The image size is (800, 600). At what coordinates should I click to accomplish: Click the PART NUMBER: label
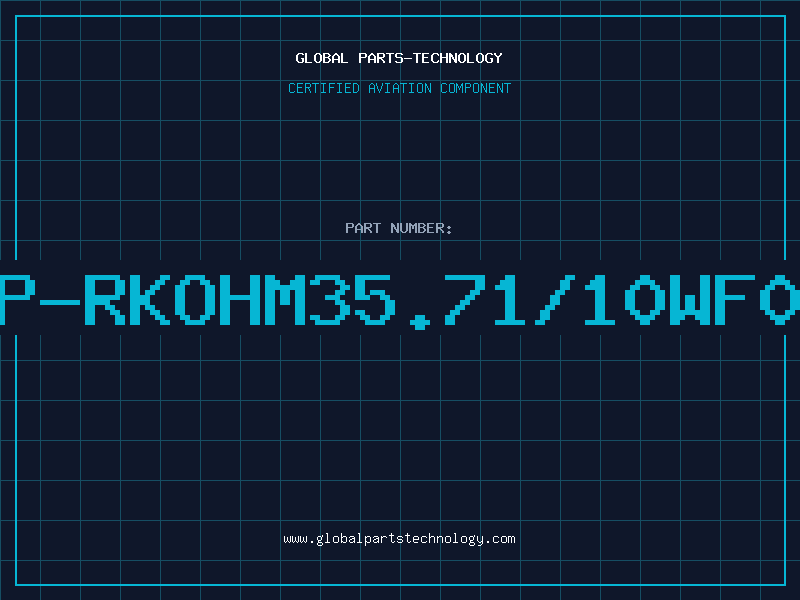[x=399, y=228]
